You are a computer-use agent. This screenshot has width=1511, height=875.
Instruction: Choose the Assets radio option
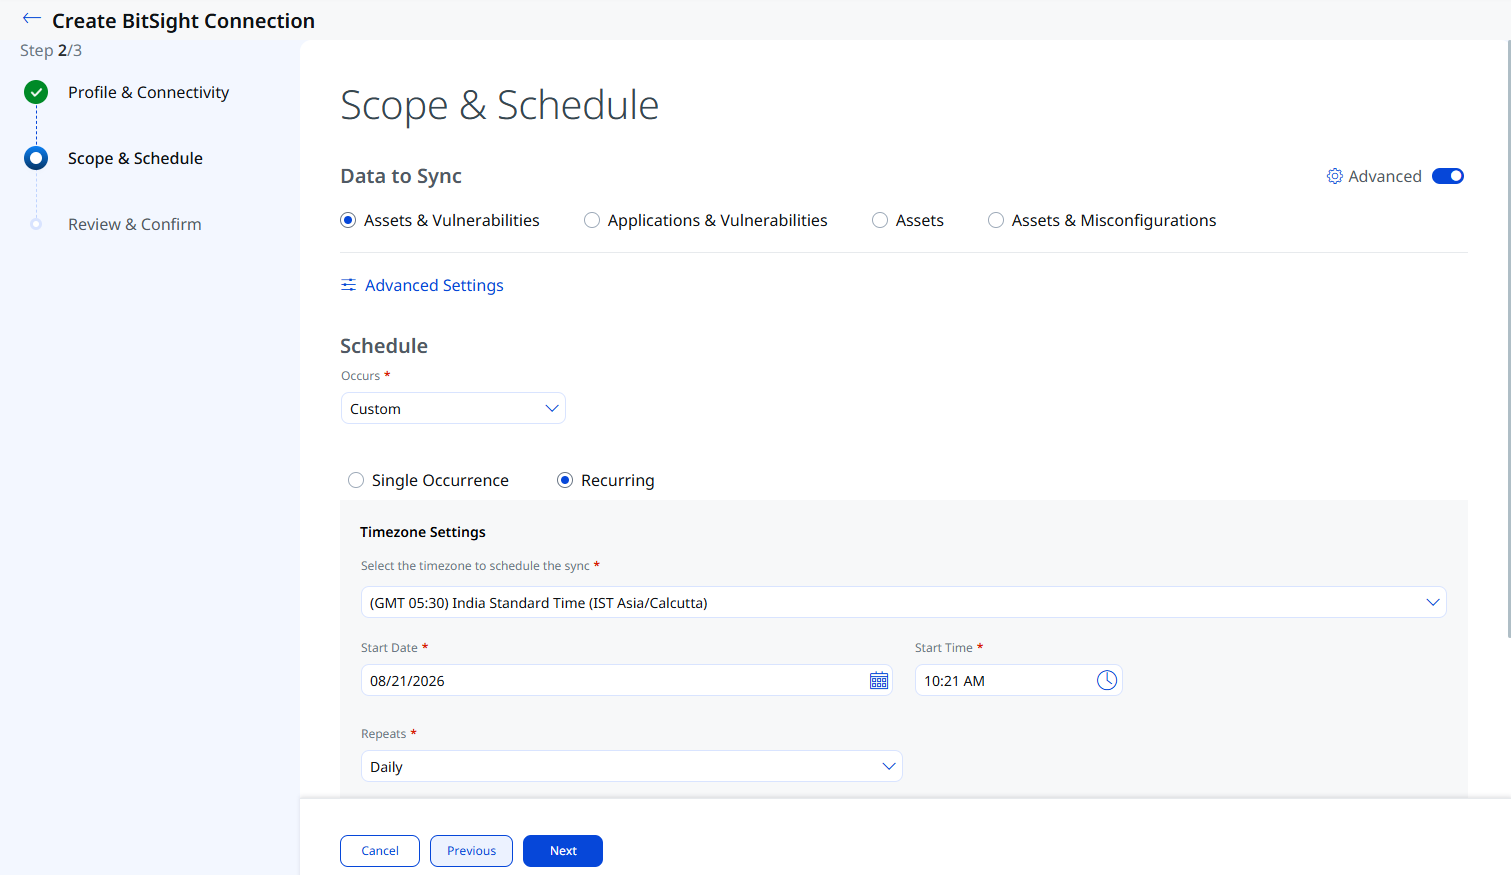tap(880, 220)
